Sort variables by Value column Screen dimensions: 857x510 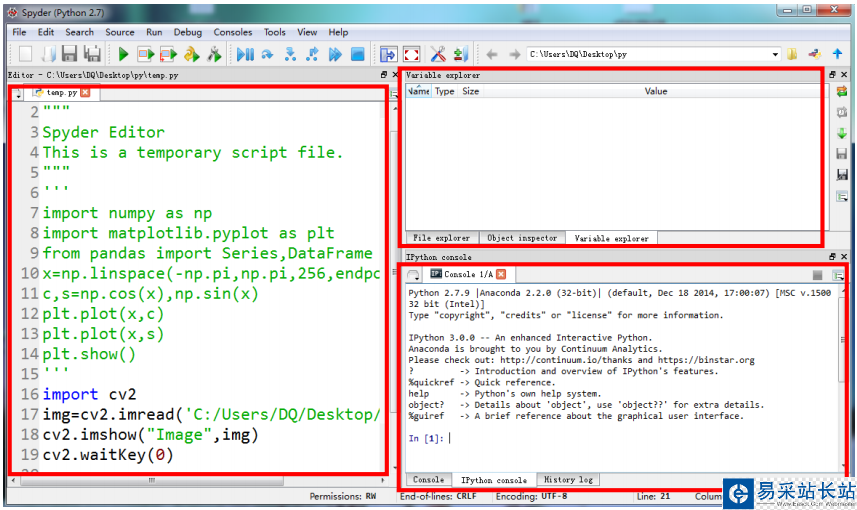tap(655, 91)
